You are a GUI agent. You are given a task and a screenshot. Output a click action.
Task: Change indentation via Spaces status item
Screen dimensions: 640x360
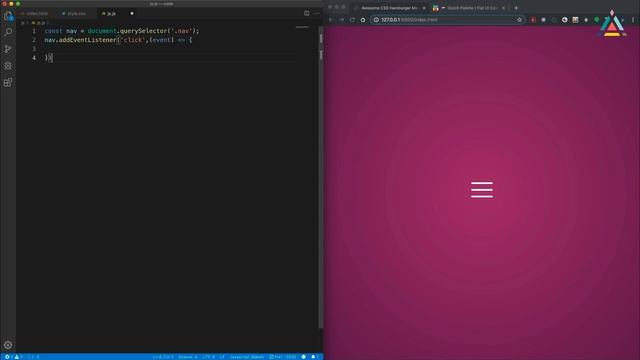(188, 357)
